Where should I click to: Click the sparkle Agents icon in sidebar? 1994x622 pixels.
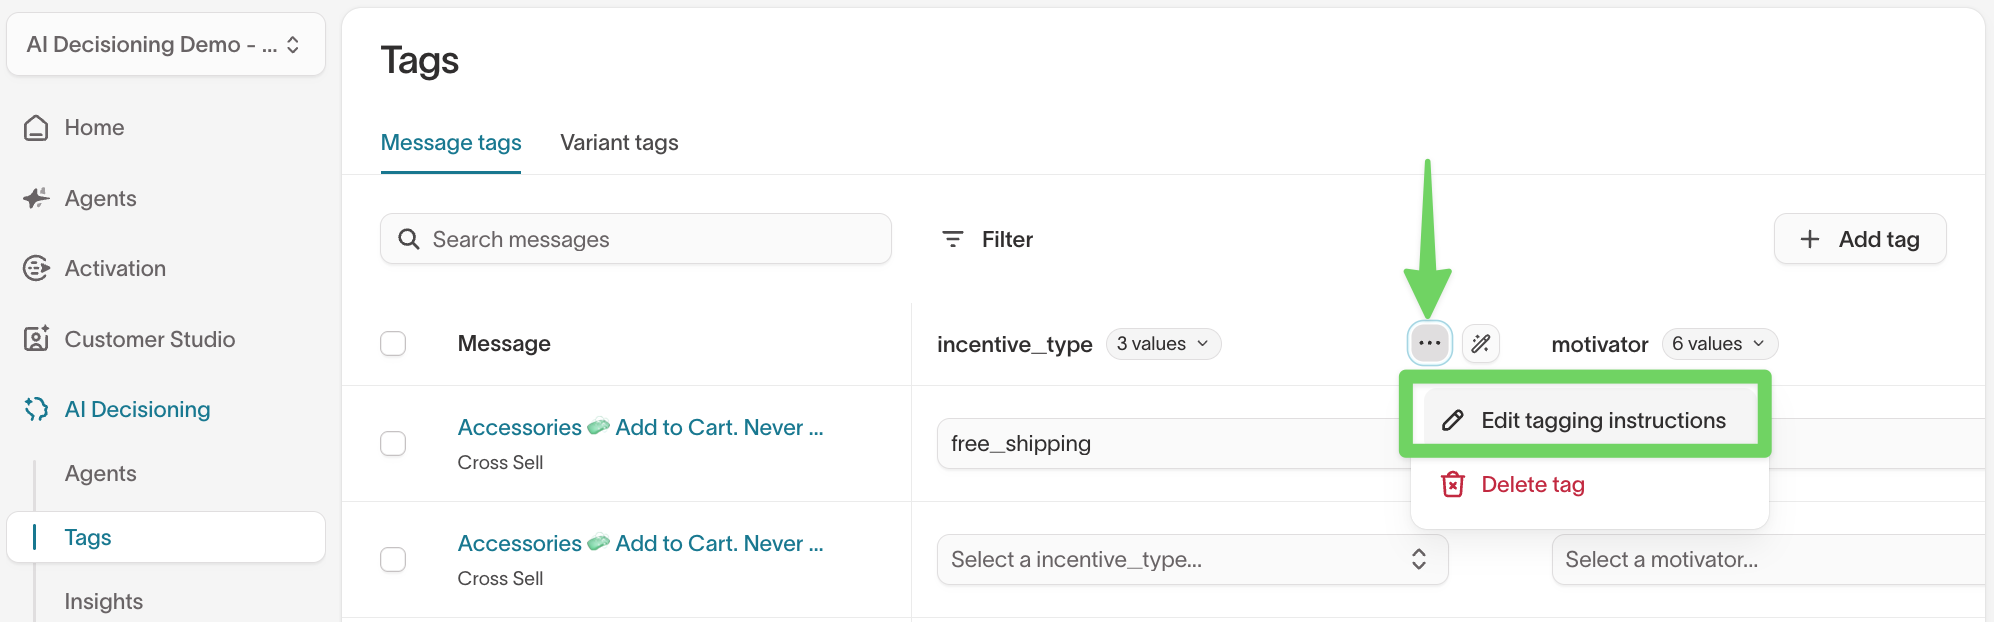tap(36, 198)
